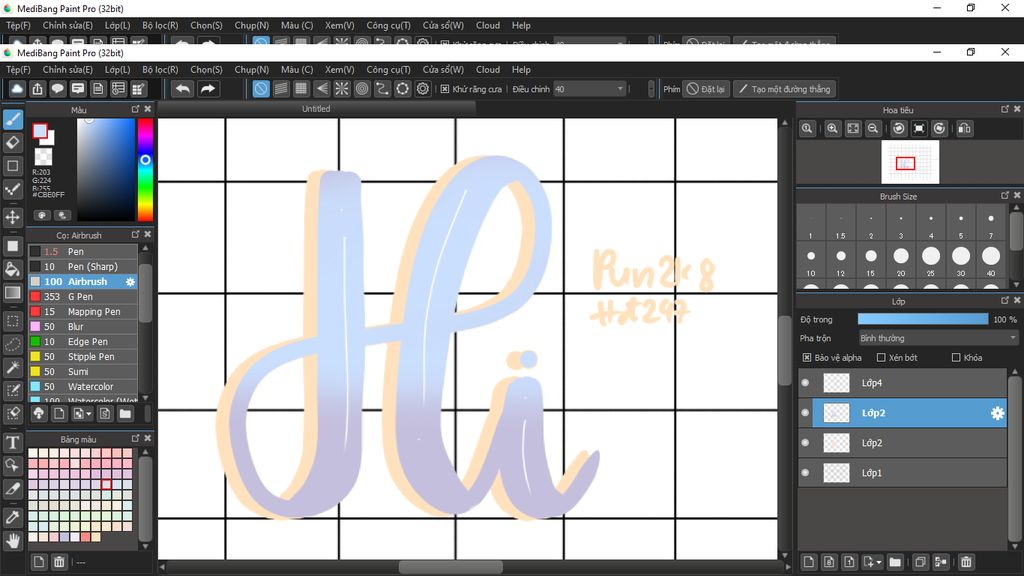1024x576 pixels.
Task: Add new folder in layer panel
Action: [895, 562]
